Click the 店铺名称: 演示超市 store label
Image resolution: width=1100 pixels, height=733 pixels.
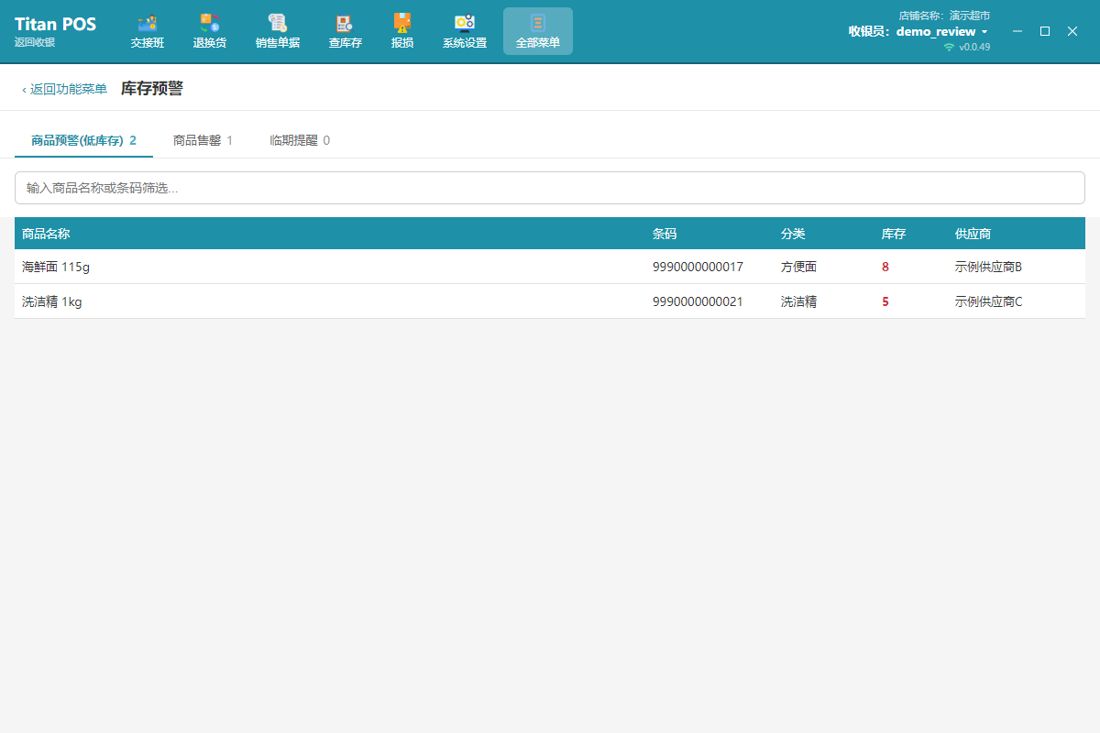click(944, 15)
